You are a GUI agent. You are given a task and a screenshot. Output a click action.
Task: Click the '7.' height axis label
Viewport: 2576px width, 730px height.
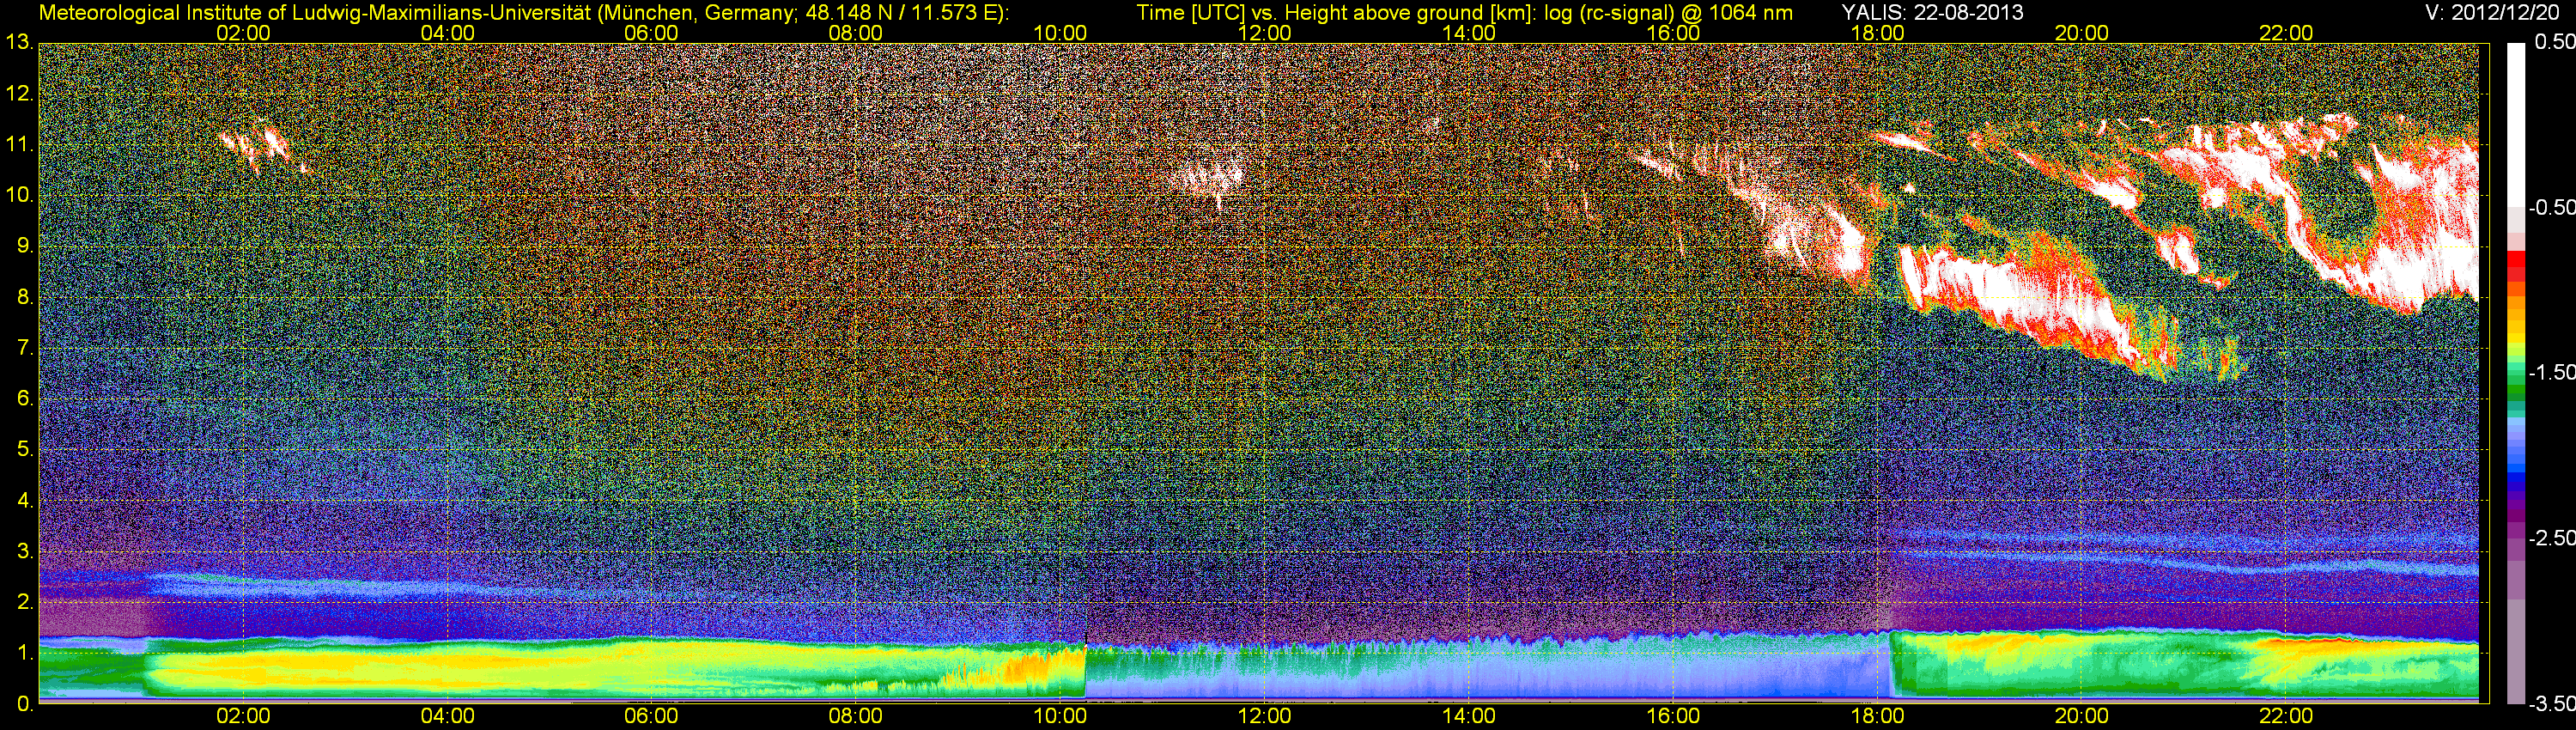tap(25, 348)
